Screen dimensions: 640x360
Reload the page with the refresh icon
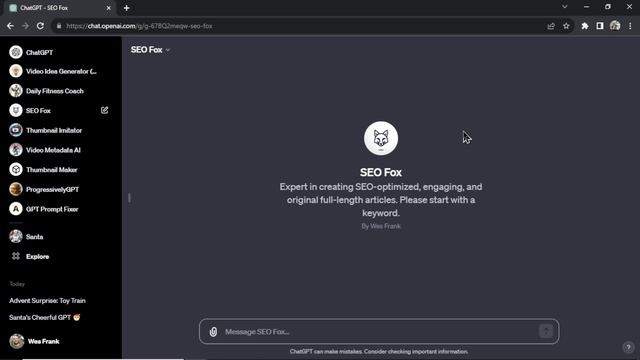coord(40,26)
